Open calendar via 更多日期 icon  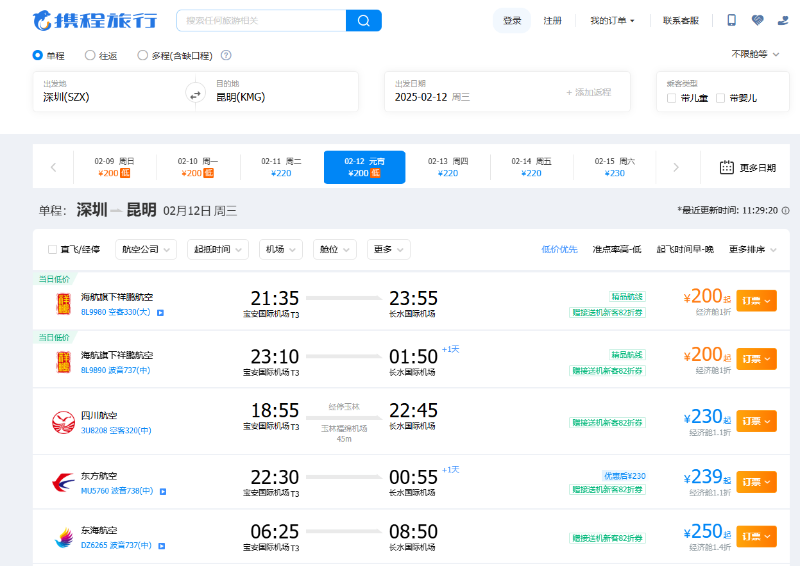[x=727, y=167]
